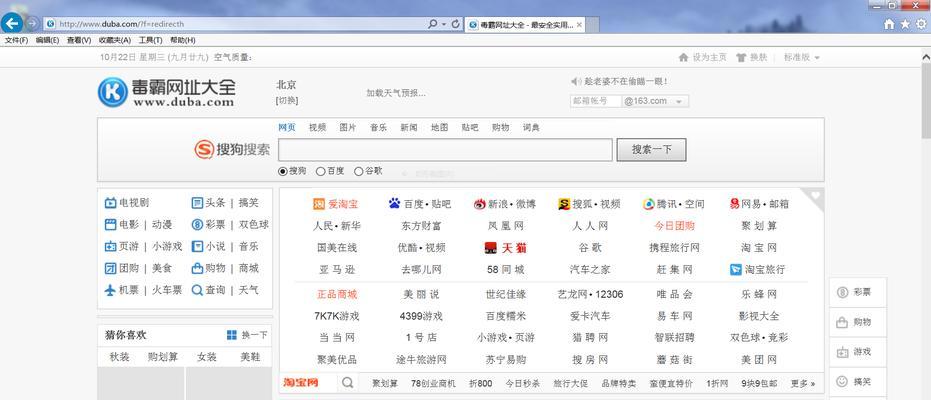Open the 帮助(H) menu
The height and width of the screenshot is (400, 931).
(x=182, y=40)
